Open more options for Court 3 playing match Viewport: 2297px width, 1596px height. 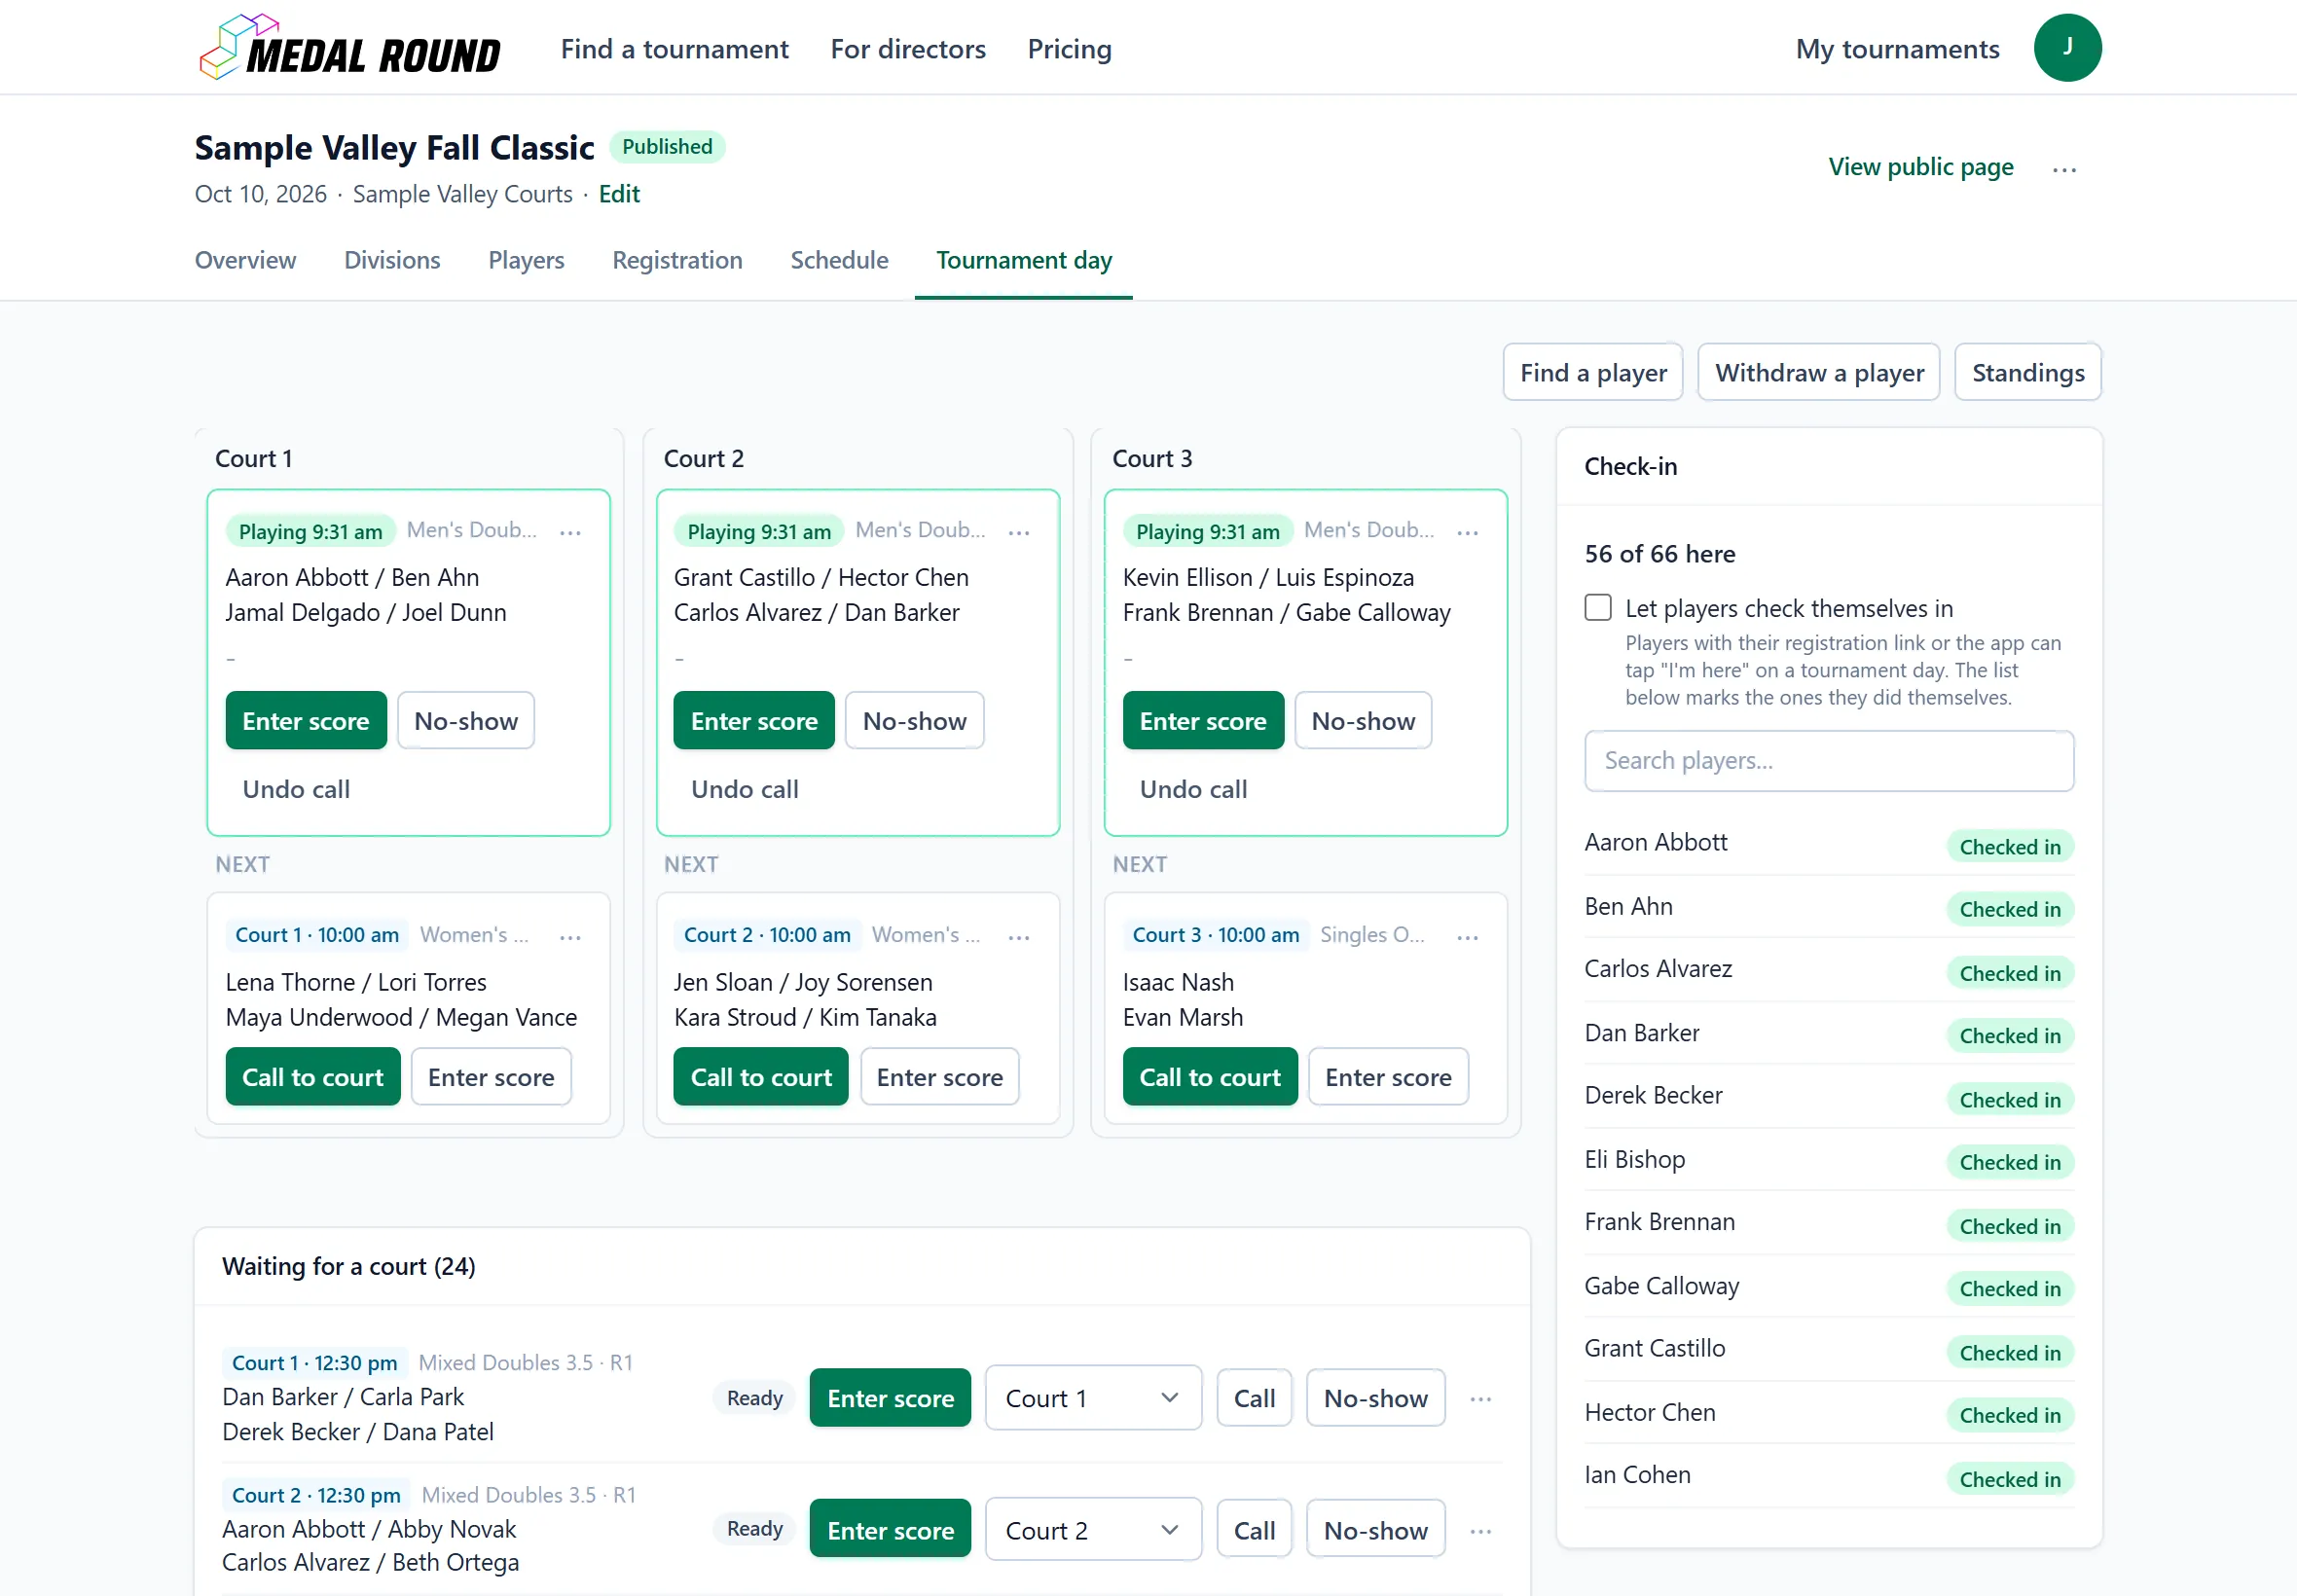pyautogui.click(x=1467, y=532)
